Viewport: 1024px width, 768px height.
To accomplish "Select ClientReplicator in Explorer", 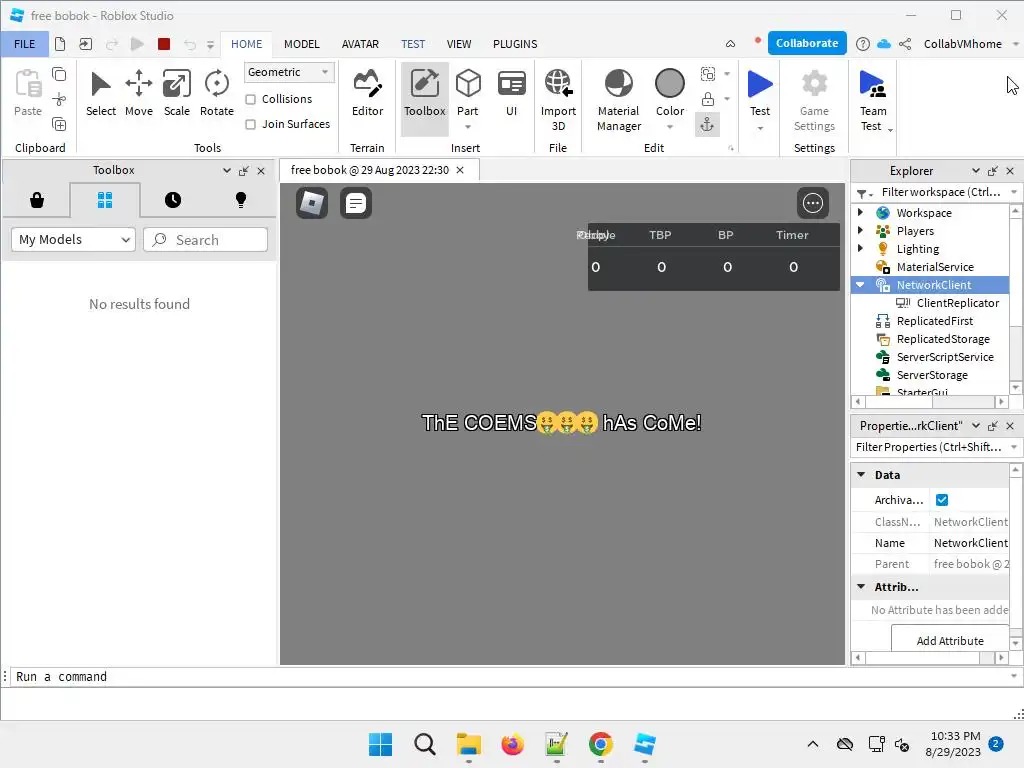I will (957, 302).
